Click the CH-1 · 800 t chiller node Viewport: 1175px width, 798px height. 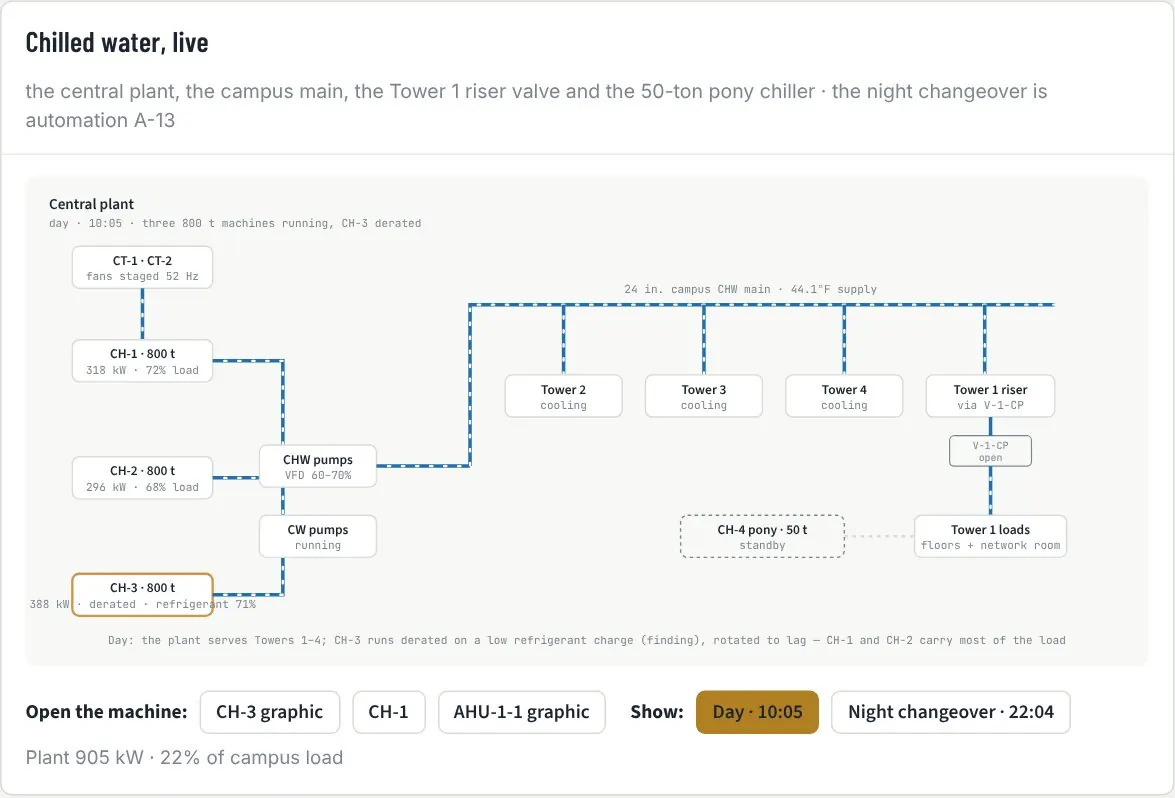pyautogui.click(x=142, y=361)
